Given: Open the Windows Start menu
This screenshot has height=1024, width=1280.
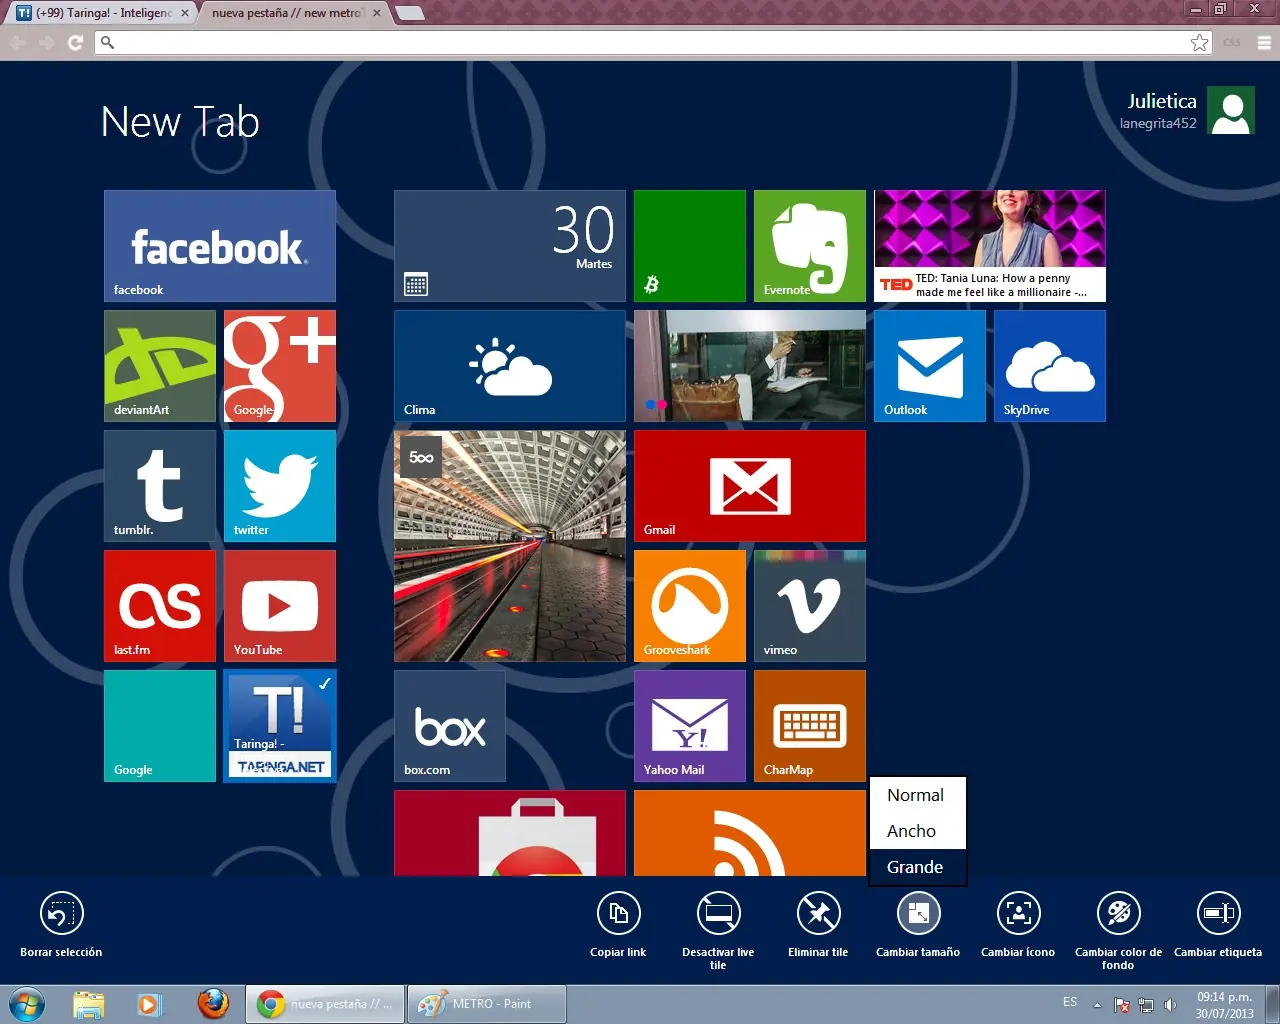Looking at the screenshot, I should [27, 1003].
